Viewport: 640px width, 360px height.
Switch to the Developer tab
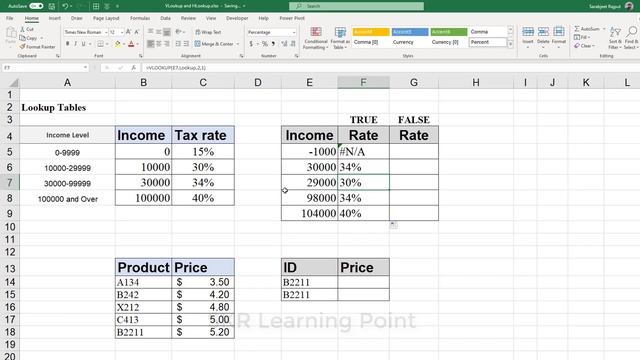point(237,18)
